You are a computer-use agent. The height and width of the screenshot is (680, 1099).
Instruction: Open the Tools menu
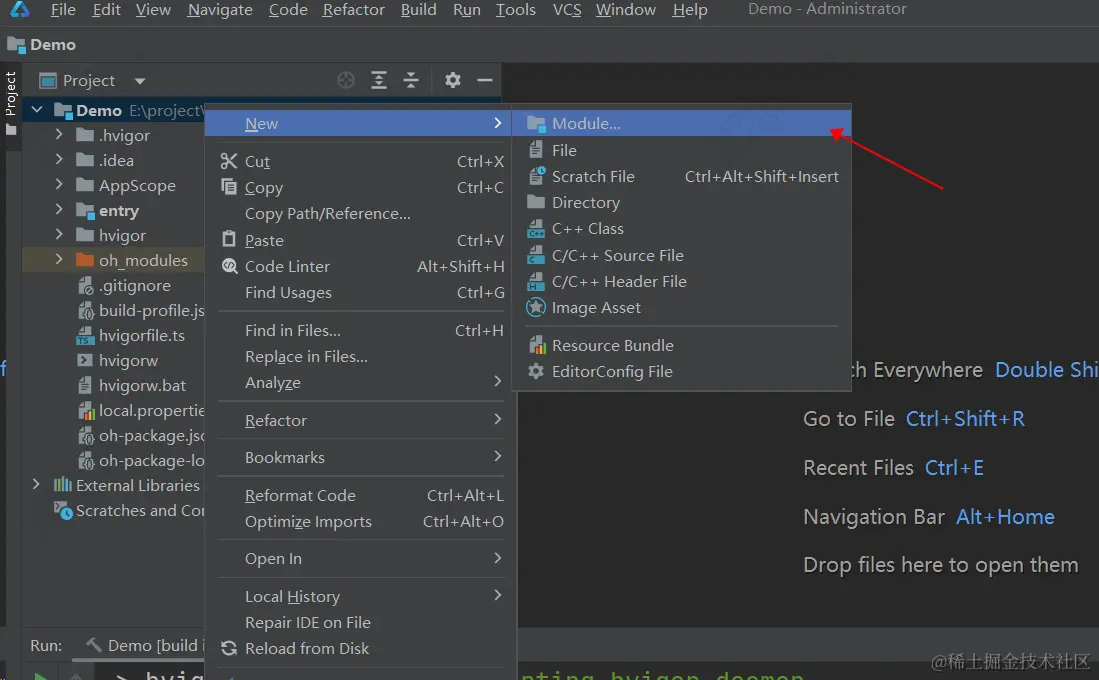[x=515, y=10]
